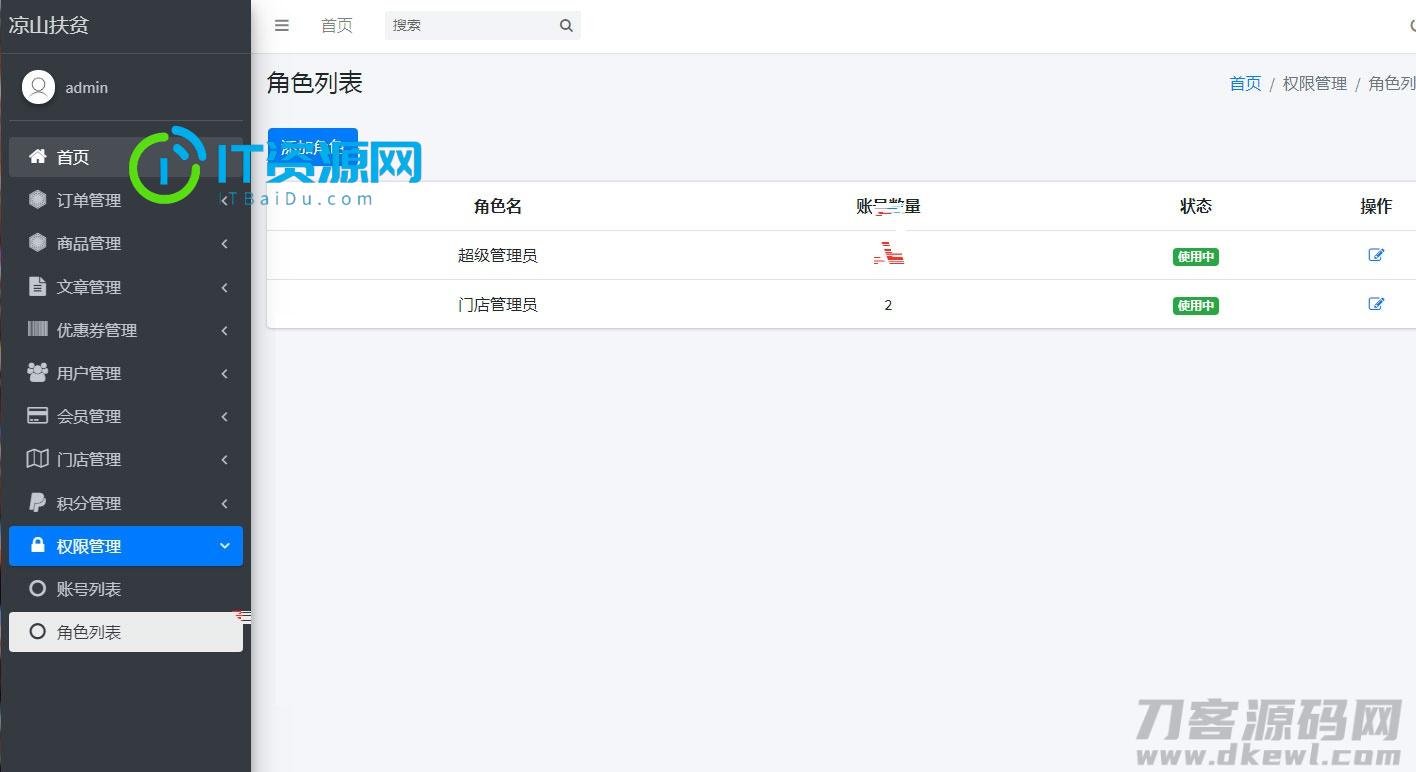Image resolution: width=1416 pixels, height=772 pixels.
Task: Click the 操作 column header
Action: 1376,206
